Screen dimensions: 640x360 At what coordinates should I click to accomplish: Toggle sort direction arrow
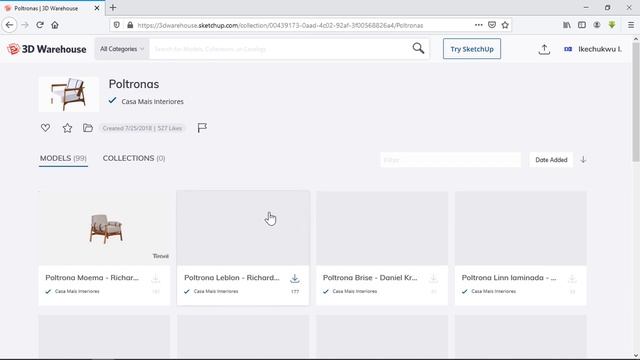pos(583,160)
